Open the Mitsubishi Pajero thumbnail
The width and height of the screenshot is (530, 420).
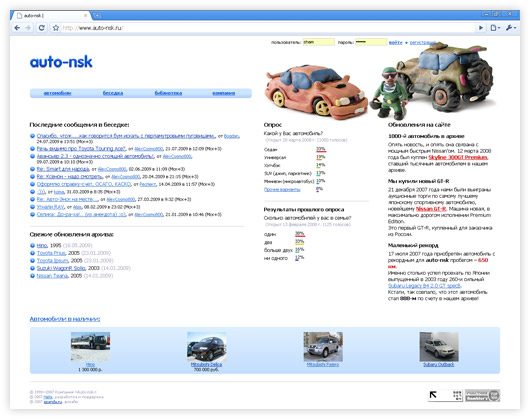(x=323, y=347)
